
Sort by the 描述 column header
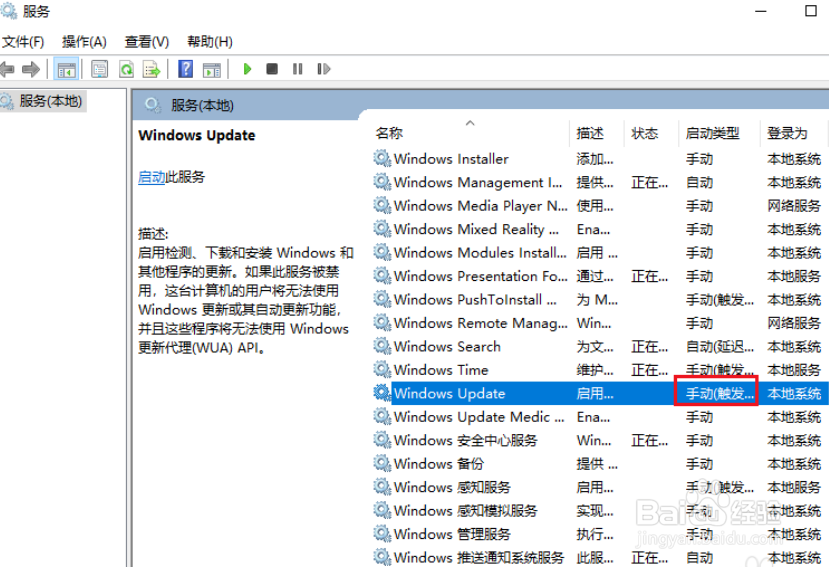[589, 133]
